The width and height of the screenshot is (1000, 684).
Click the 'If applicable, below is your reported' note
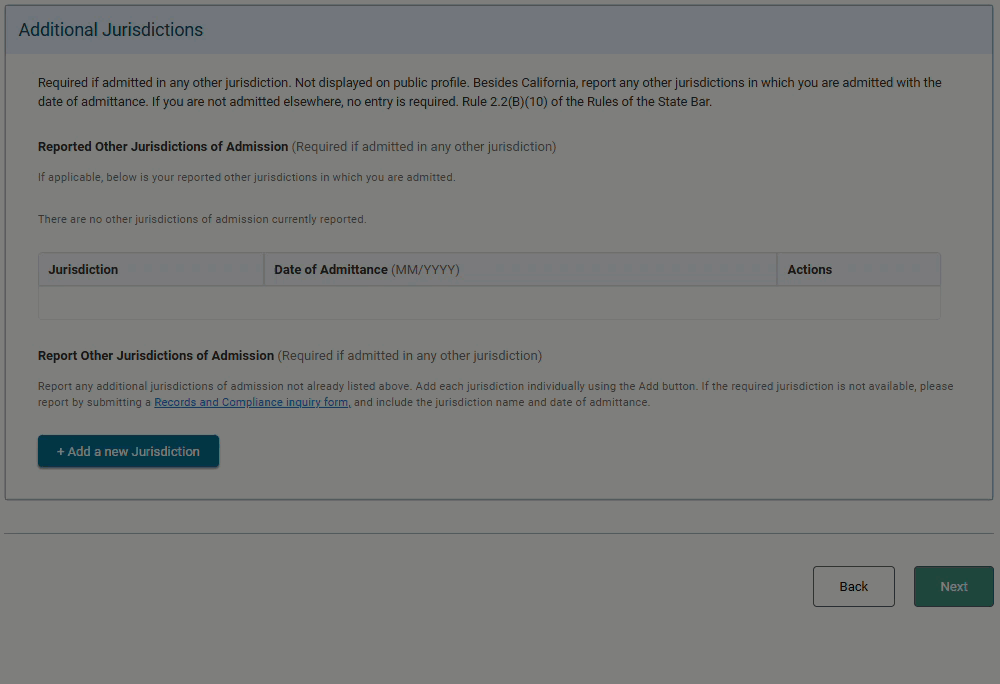(246, 178)
